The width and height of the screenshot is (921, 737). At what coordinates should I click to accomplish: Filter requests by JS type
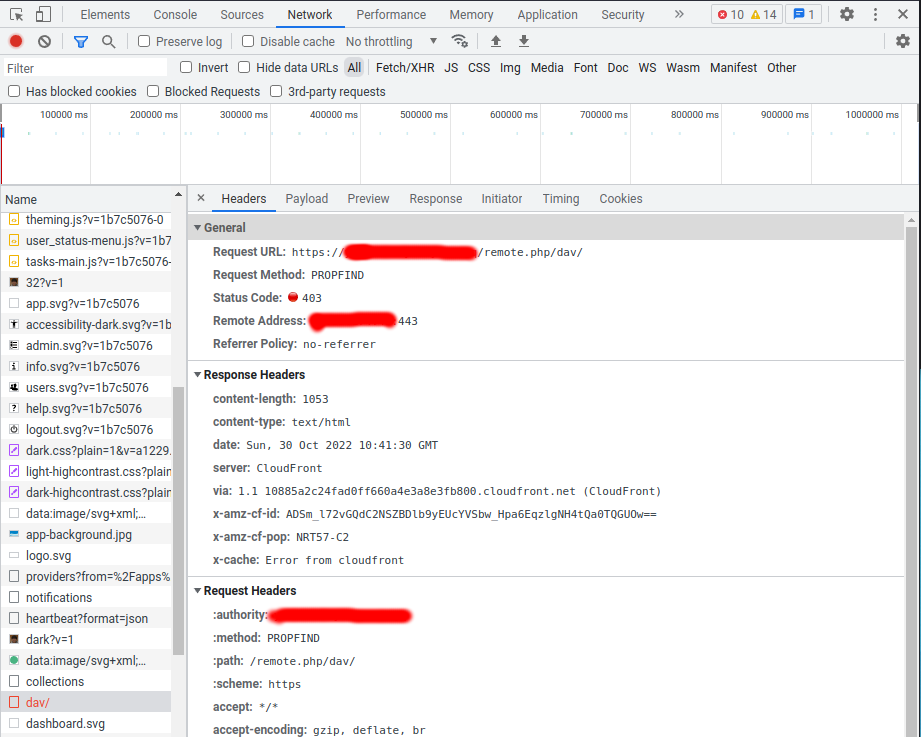coord(451,68)
